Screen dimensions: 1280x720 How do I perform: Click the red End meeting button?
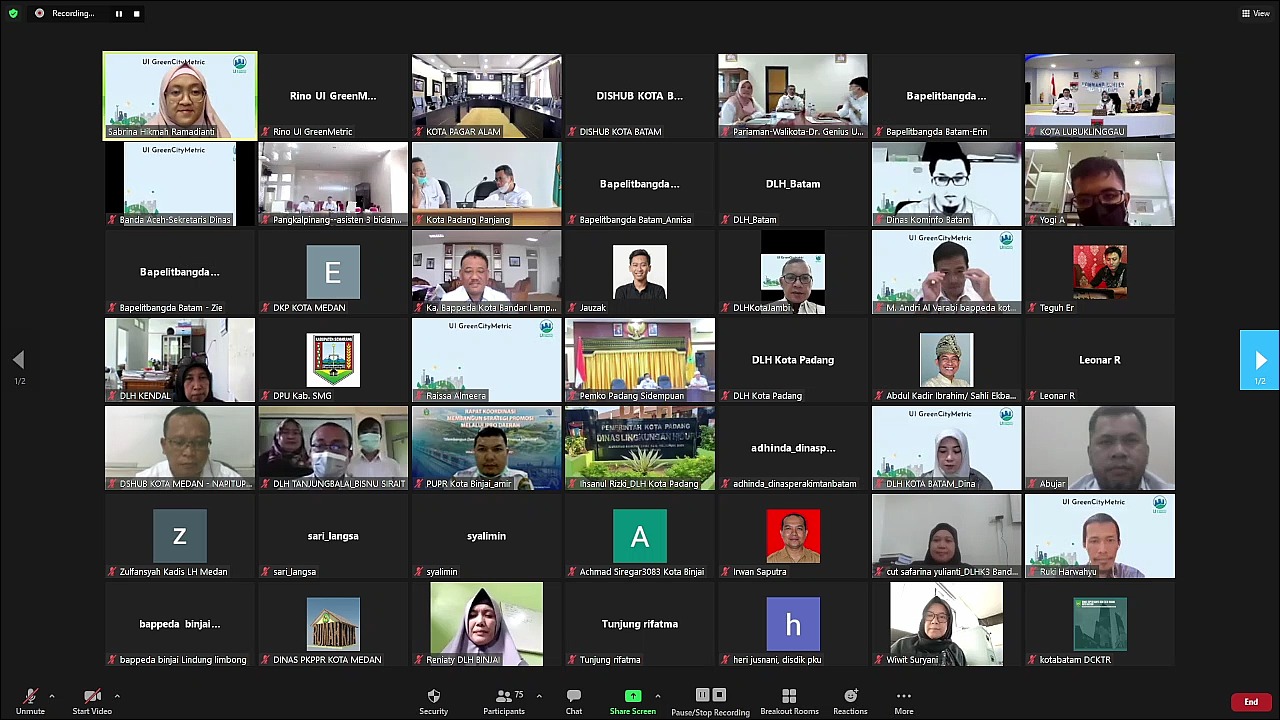click(1250, 702)
